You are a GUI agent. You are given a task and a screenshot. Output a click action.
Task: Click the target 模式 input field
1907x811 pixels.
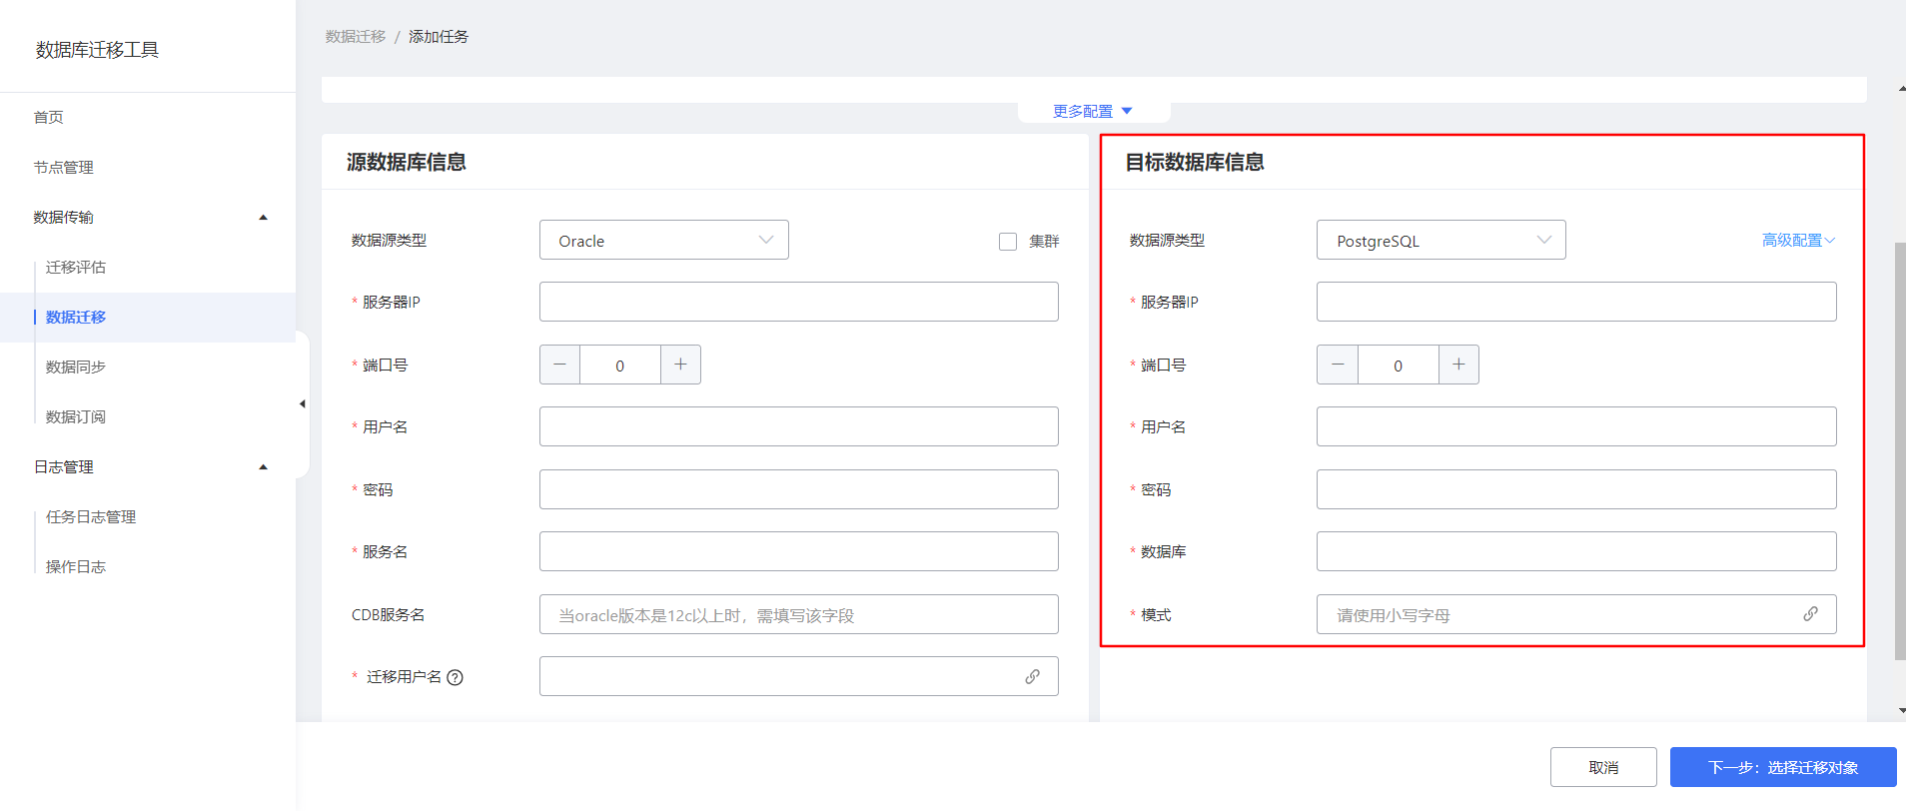tap(1576, 615)
